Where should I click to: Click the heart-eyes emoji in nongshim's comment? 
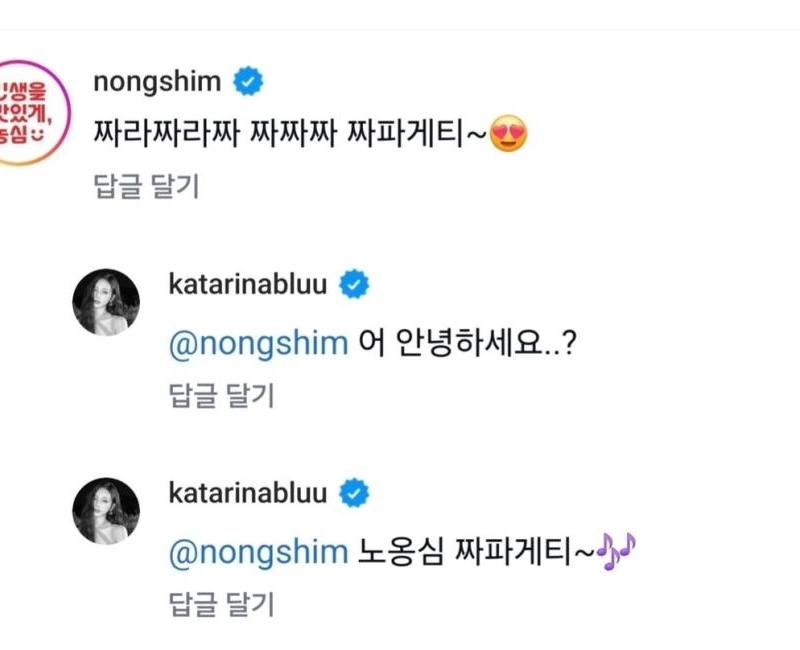(509, 134)
